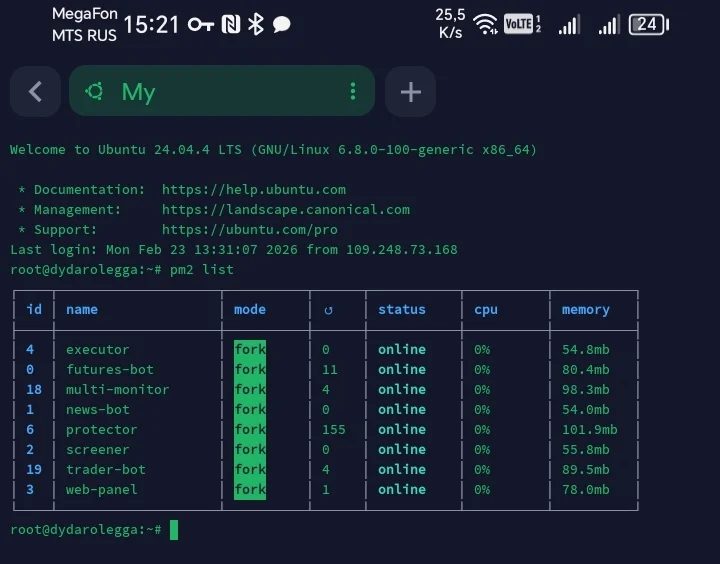
Task: Tap the terminal cursor at the prompt
Action: 174,530
